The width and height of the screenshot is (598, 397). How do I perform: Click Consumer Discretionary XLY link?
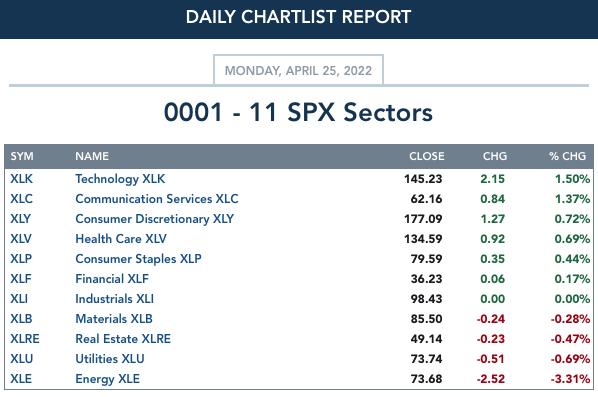click(x=154, y=219)
